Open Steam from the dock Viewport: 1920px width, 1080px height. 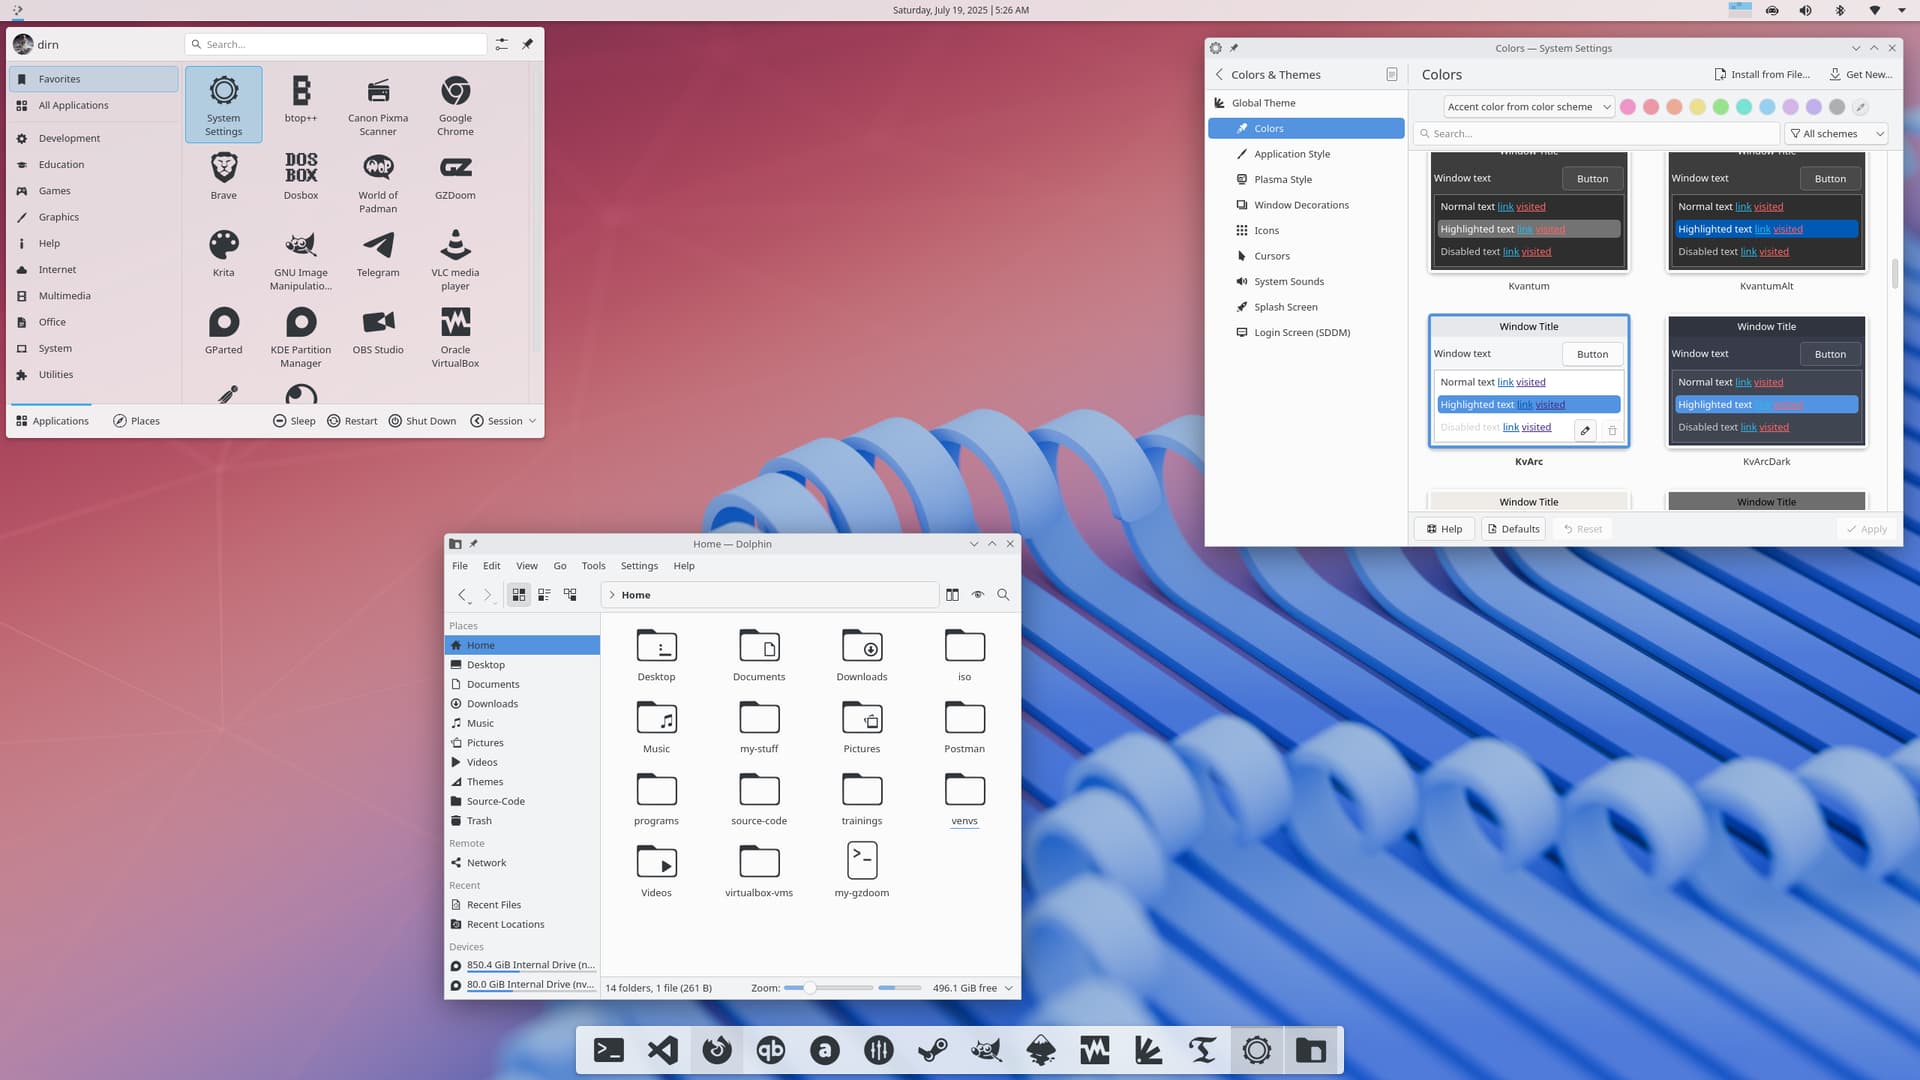tap(933, 1050)
